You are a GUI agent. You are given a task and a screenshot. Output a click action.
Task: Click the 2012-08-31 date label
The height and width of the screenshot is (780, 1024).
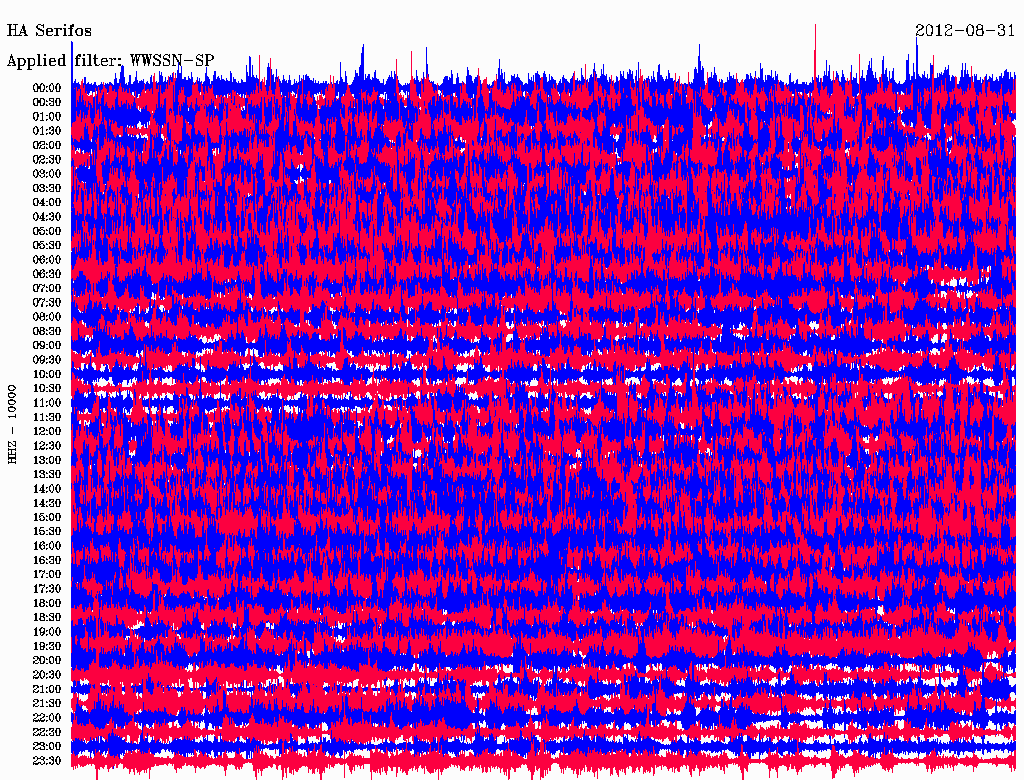tap(966, 31)
